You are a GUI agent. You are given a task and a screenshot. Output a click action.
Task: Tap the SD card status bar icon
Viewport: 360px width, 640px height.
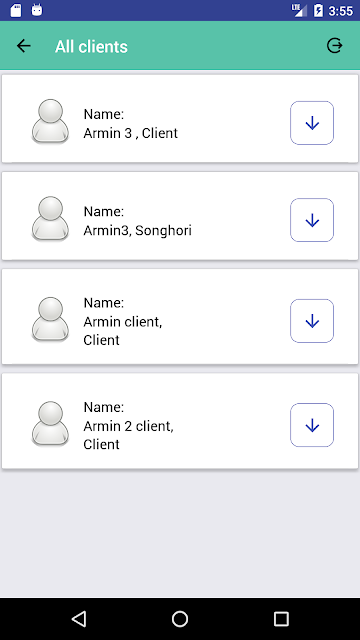click(16, 11)
